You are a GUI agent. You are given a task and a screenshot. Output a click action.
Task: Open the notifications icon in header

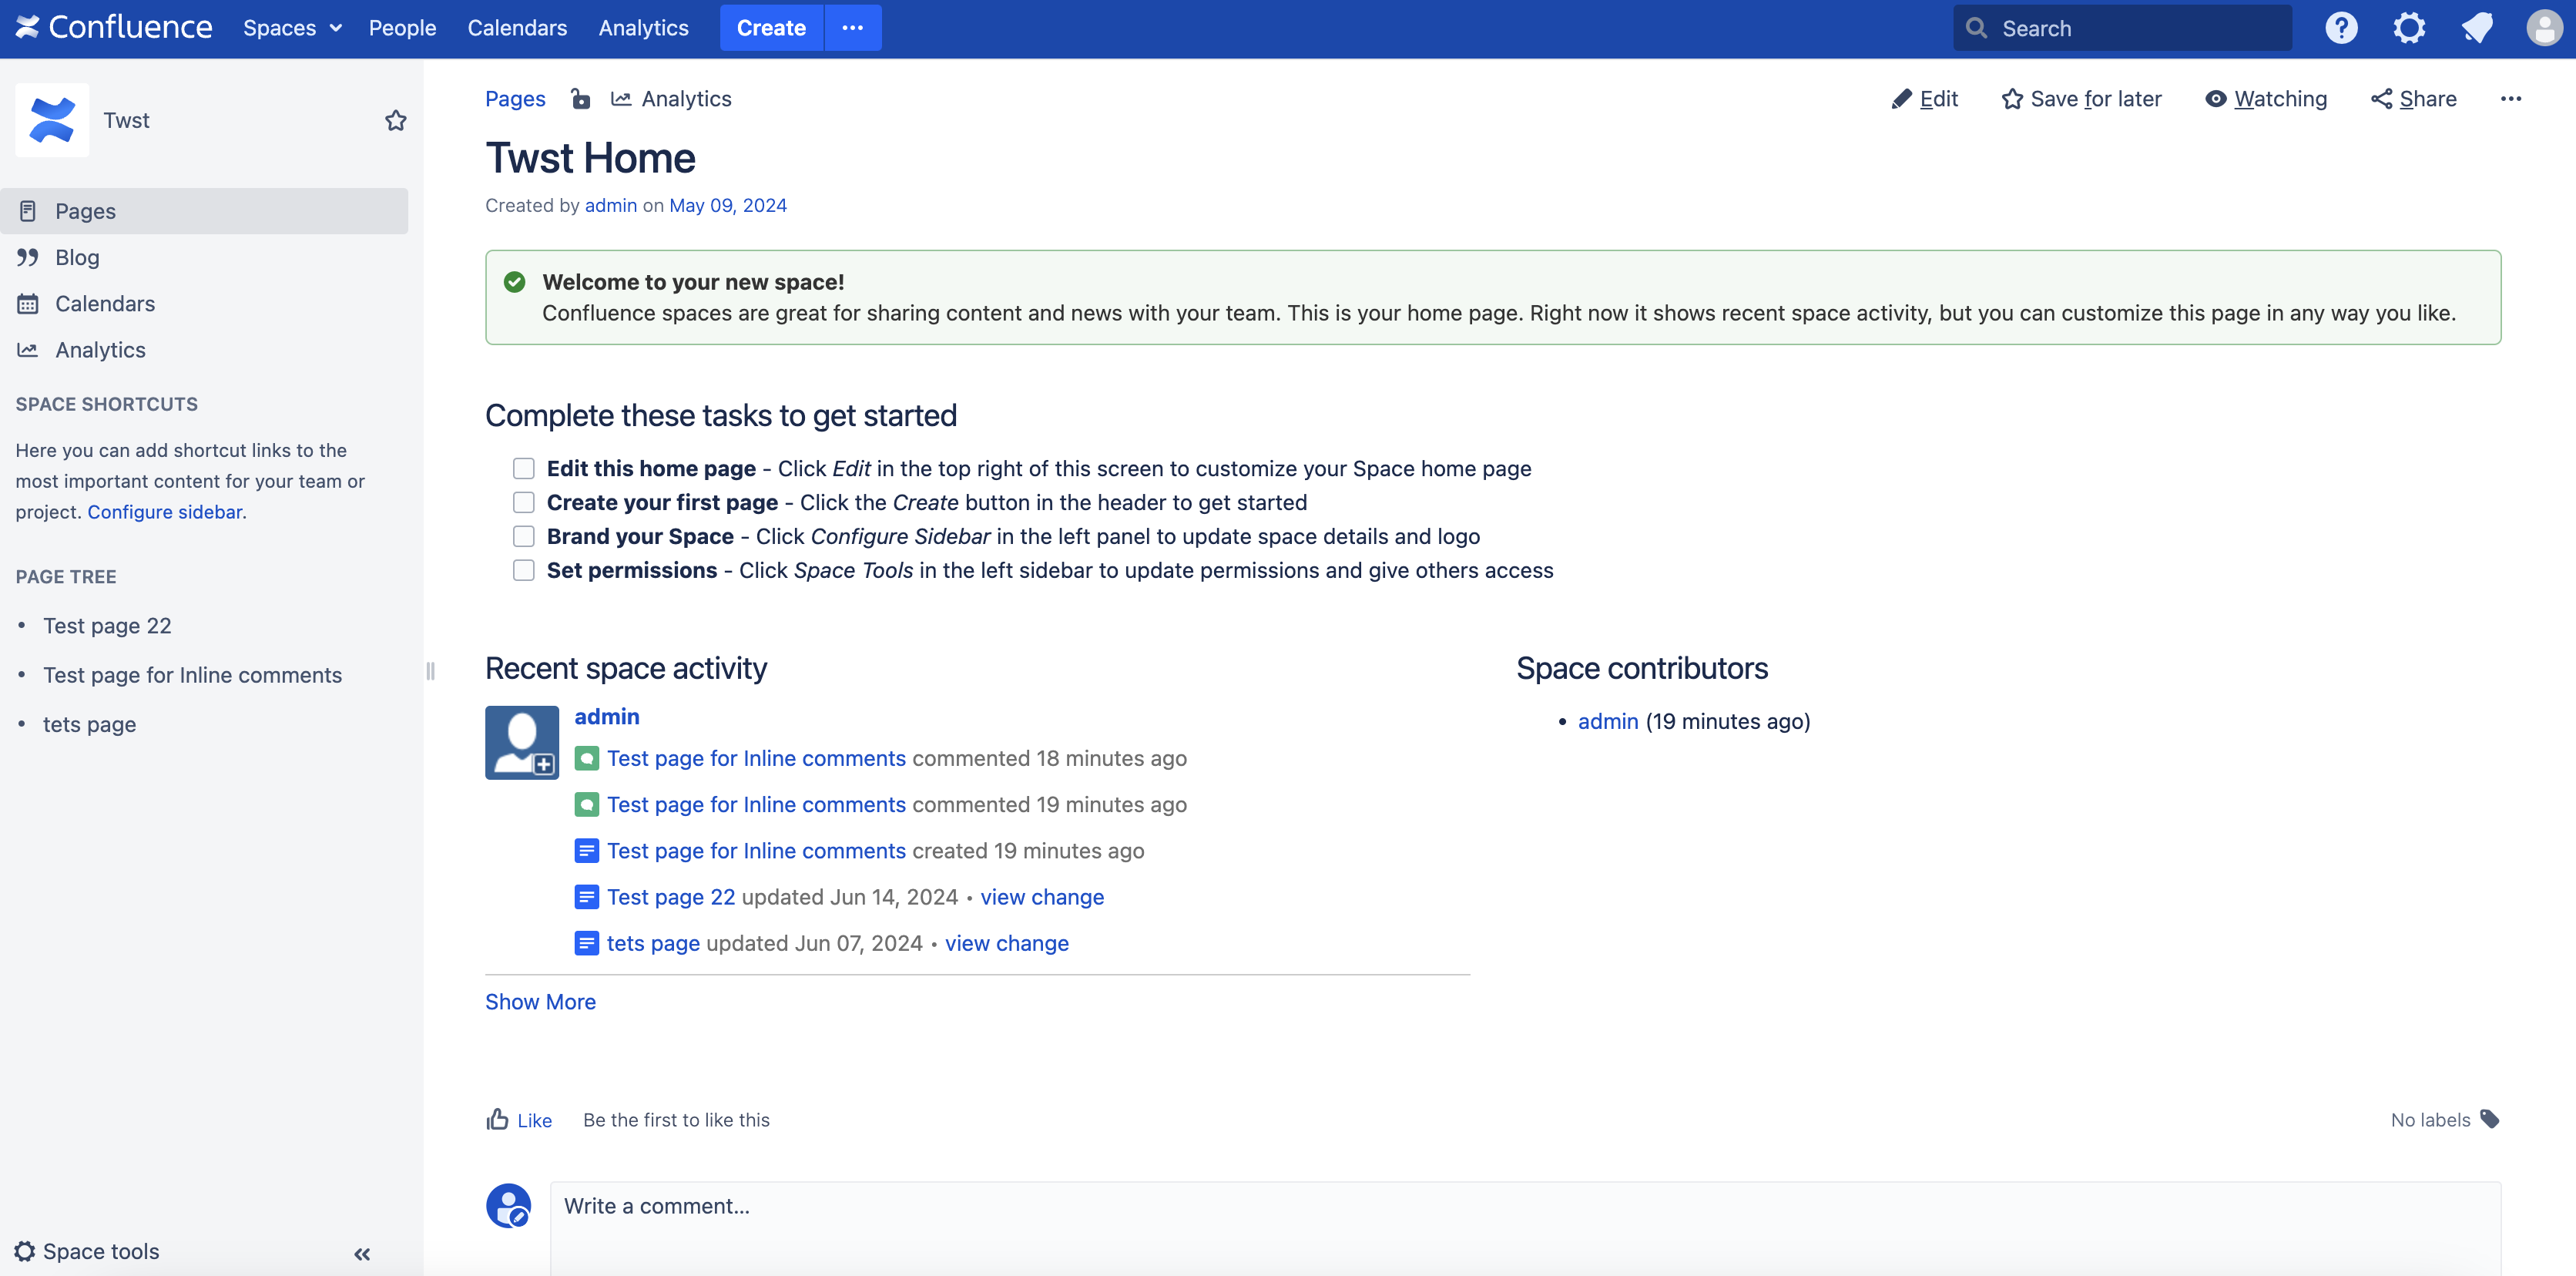pos(2476,28)
